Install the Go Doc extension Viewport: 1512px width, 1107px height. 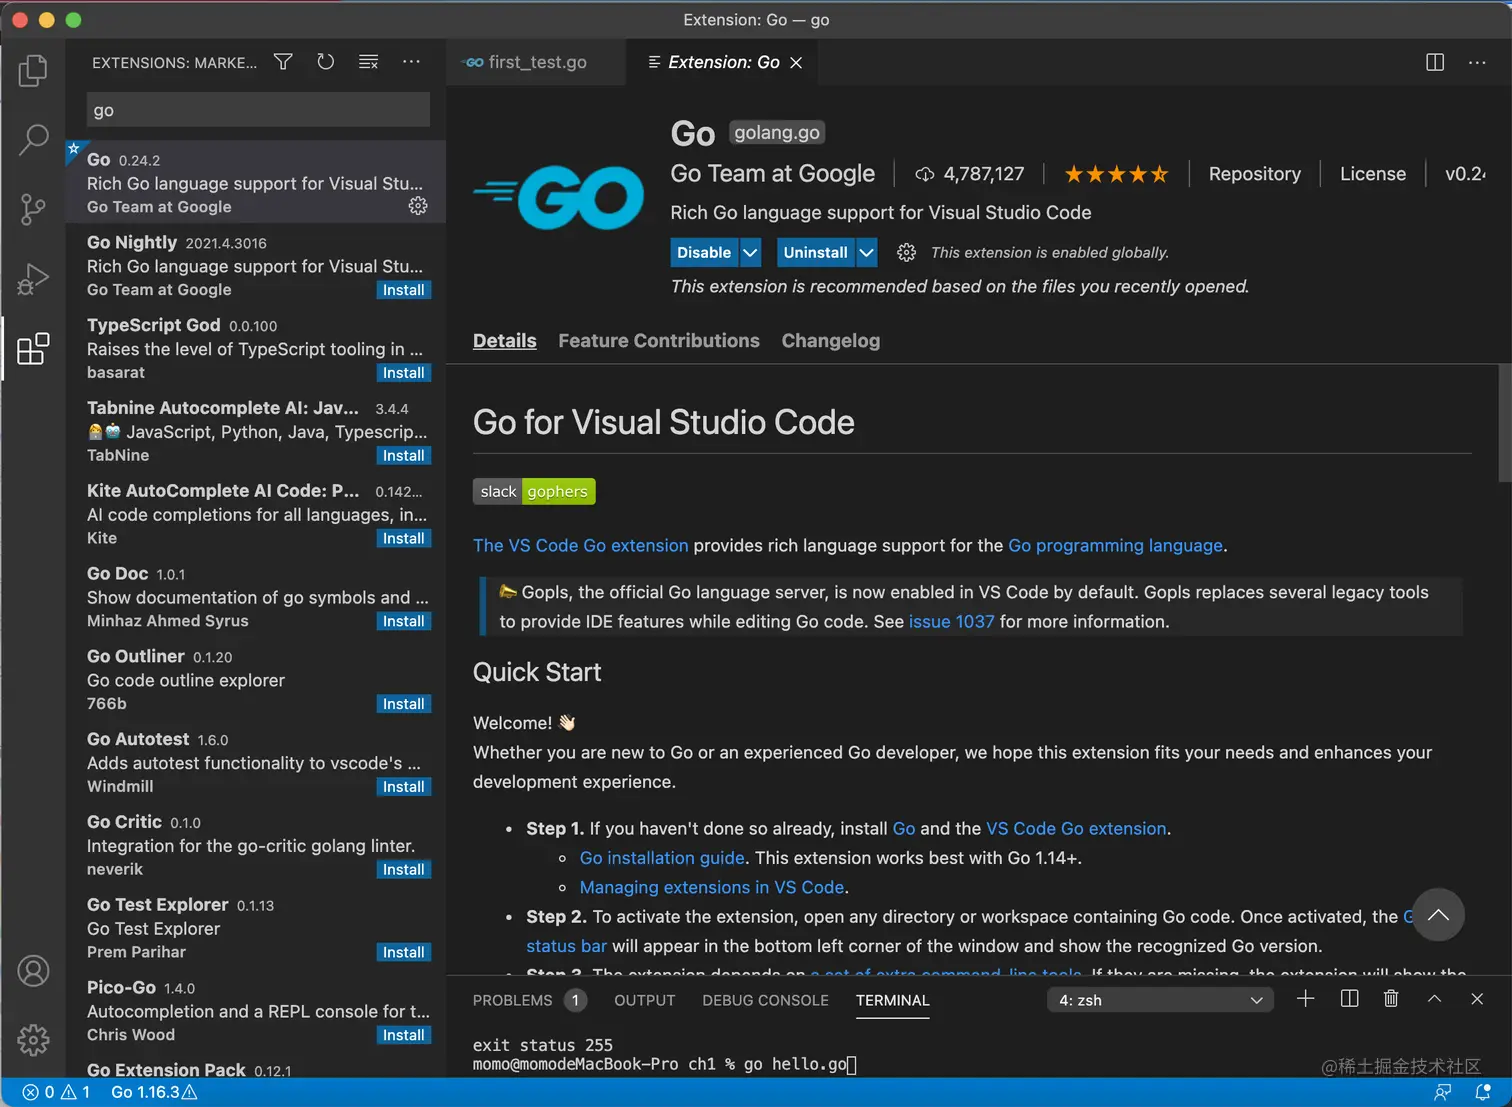(404, 621)
